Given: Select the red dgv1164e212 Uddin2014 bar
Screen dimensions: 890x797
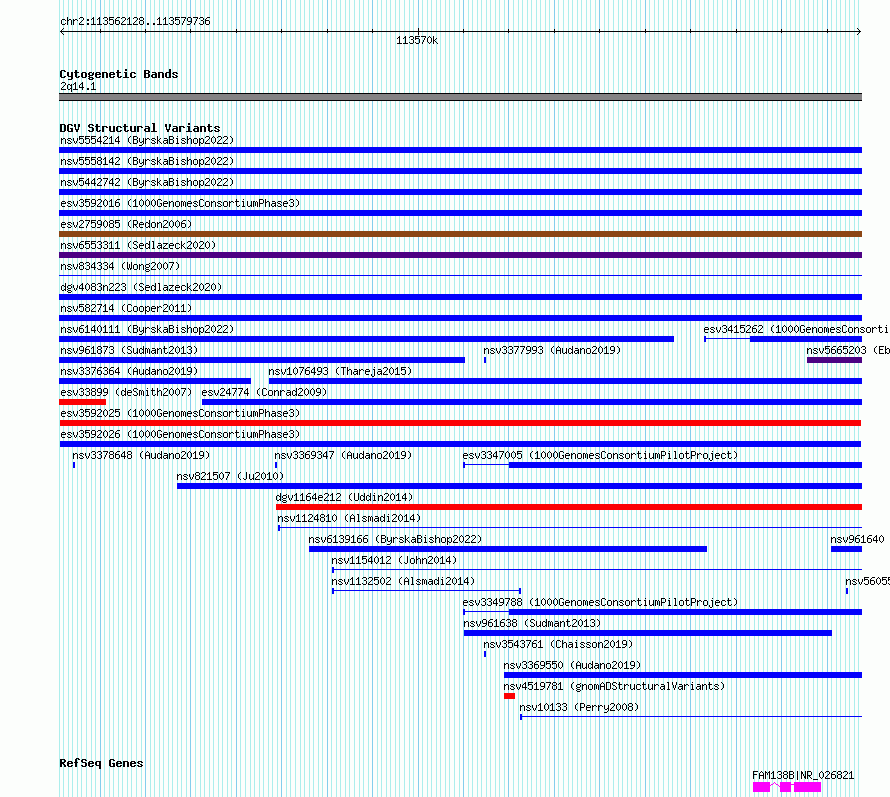Looking at the screenshot, I should coord(569,507).
